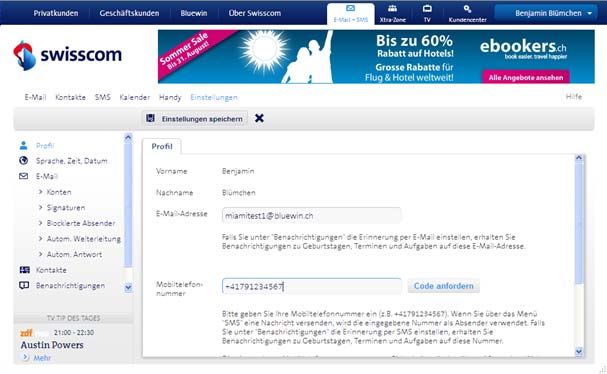Click the Mehr link under TV tip

pyautogui.click(x=42, y=358)
